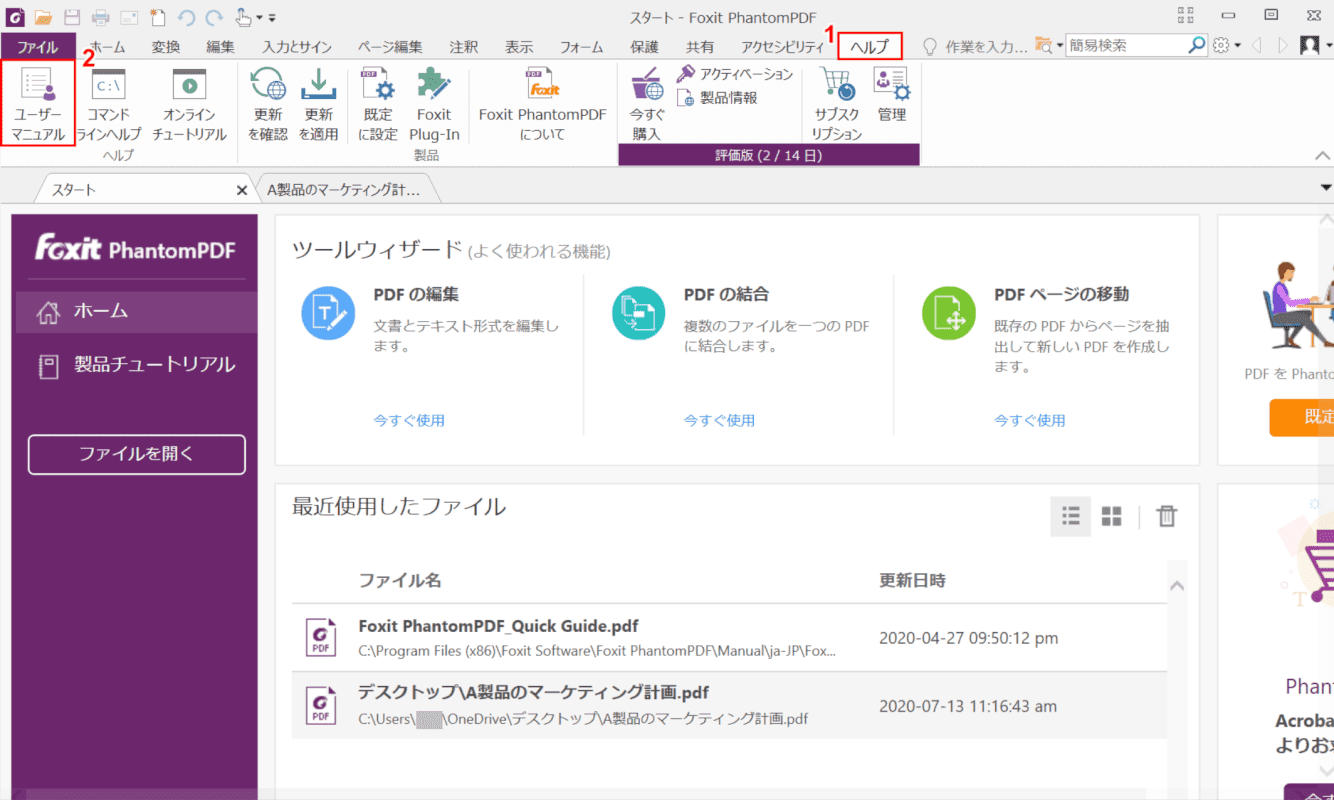Open Fill & Sign (入力とサイン) tab
The width and height of the screenshot is (1334, 800).
[x=297, y=46]
